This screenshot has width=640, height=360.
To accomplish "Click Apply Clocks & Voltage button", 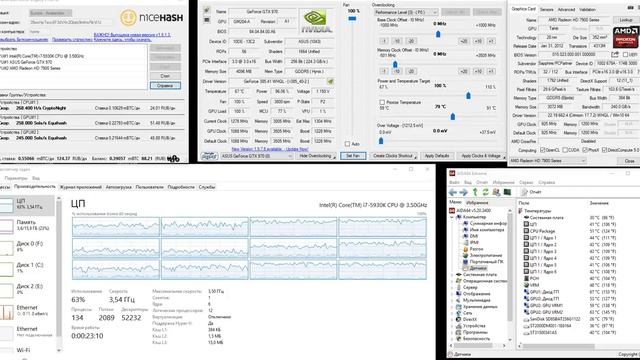I will (481, 156).
